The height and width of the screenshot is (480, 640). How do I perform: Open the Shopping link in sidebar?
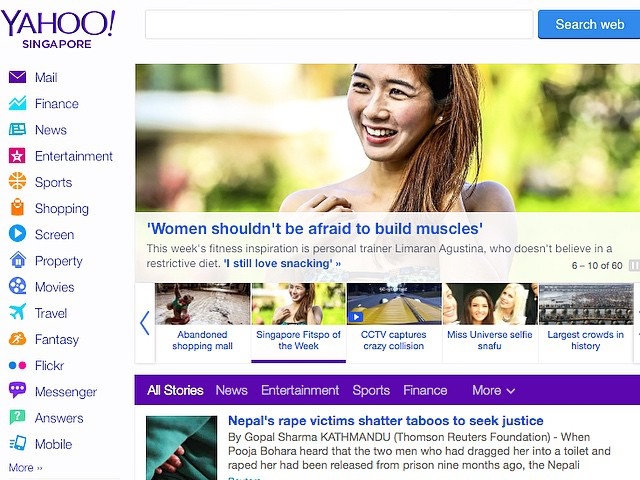tap(62, 209)
